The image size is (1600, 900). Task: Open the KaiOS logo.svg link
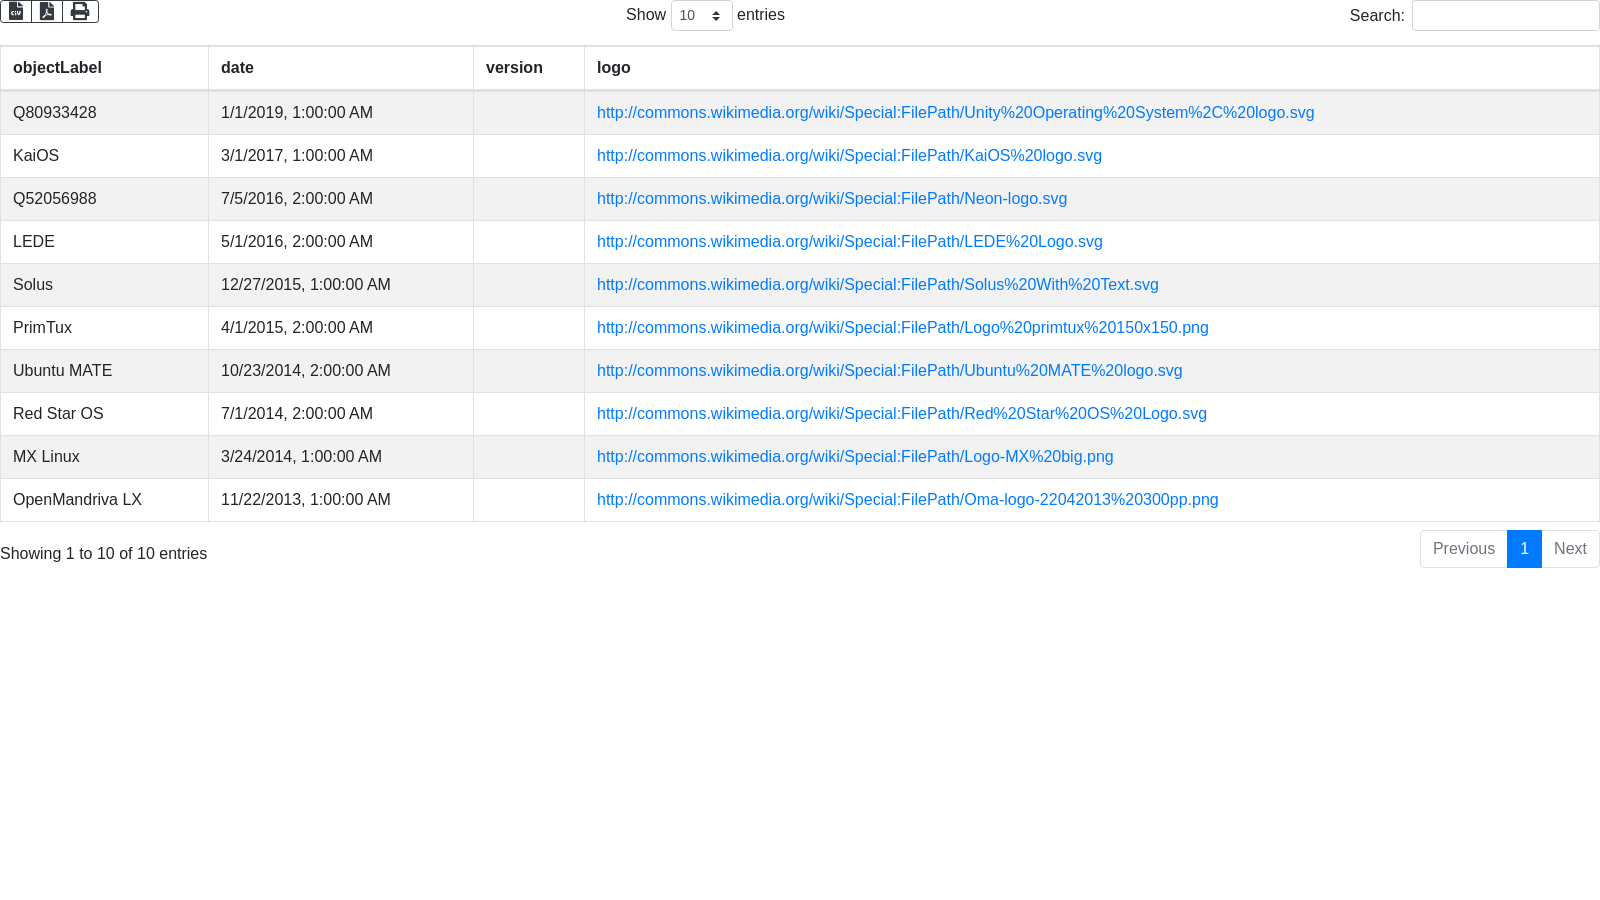[849, 156]
